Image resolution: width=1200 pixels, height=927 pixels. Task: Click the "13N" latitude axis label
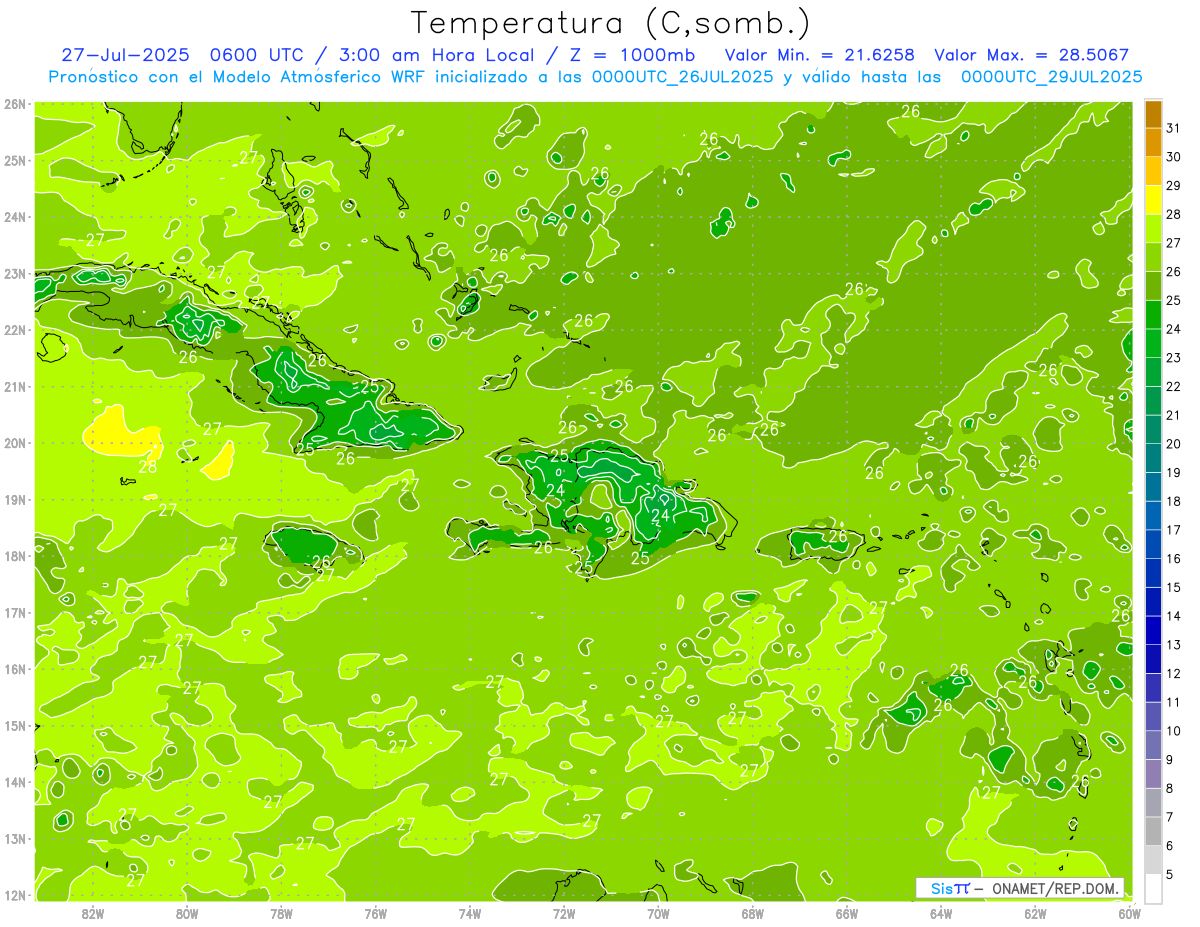[14, 839]
